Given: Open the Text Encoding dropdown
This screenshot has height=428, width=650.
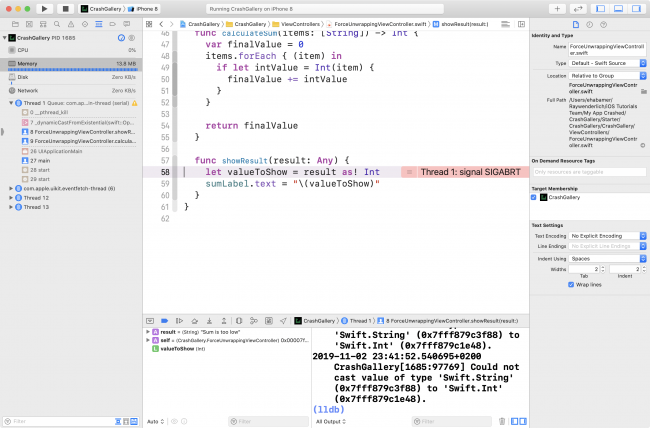Looking at the screenshot, I should pos(605,238).
